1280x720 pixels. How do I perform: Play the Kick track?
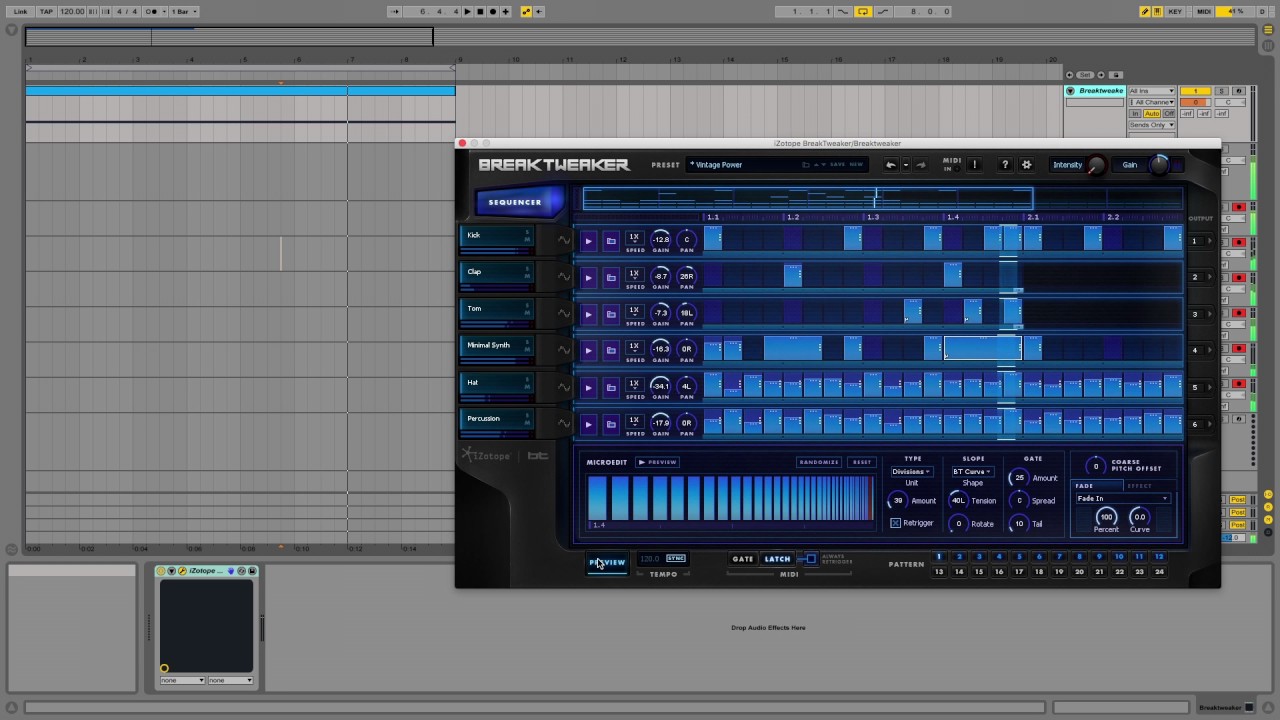click(588, 240)
